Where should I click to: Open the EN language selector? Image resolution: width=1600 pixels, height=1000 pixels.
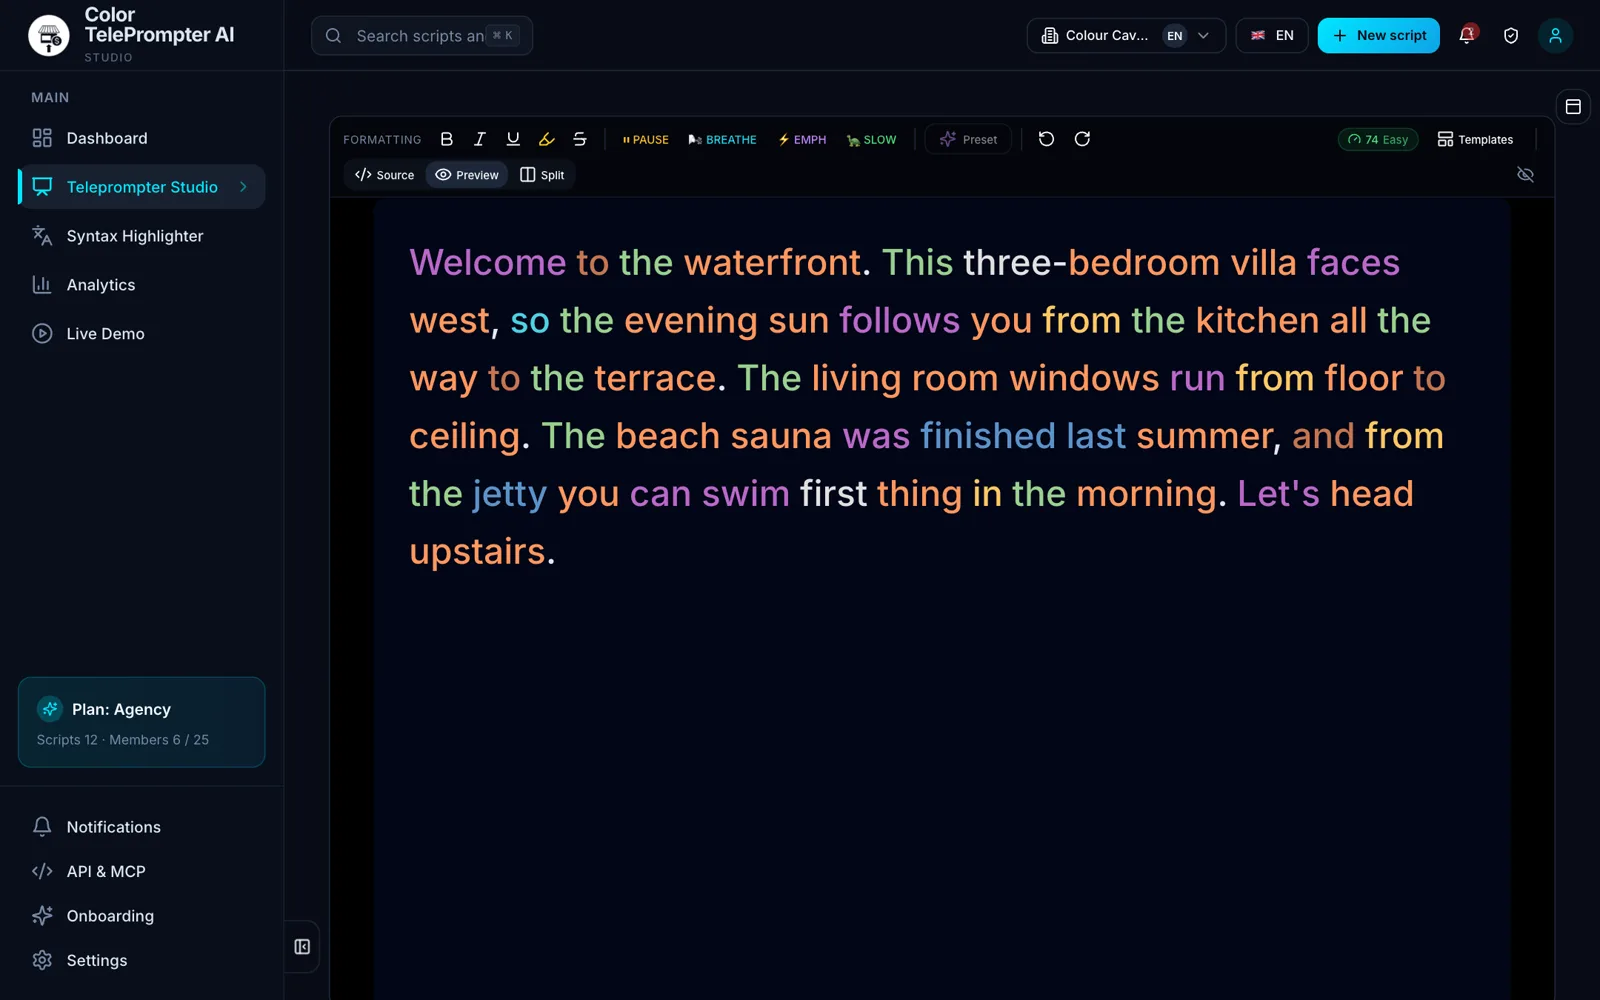pyautogui.click(x=1272, y=35)
